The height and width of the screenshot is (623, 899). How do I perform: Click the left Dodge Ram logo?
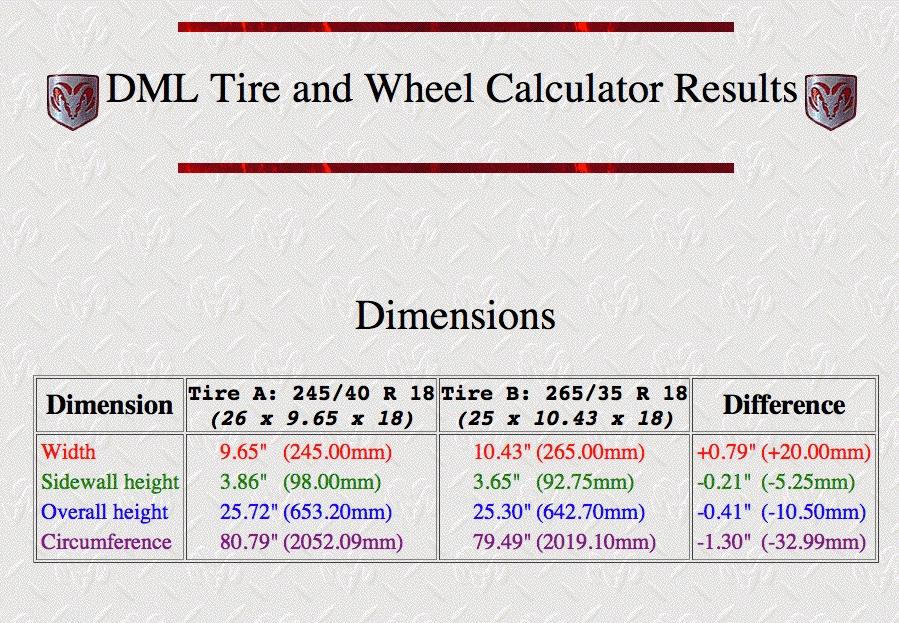(72, 101)
